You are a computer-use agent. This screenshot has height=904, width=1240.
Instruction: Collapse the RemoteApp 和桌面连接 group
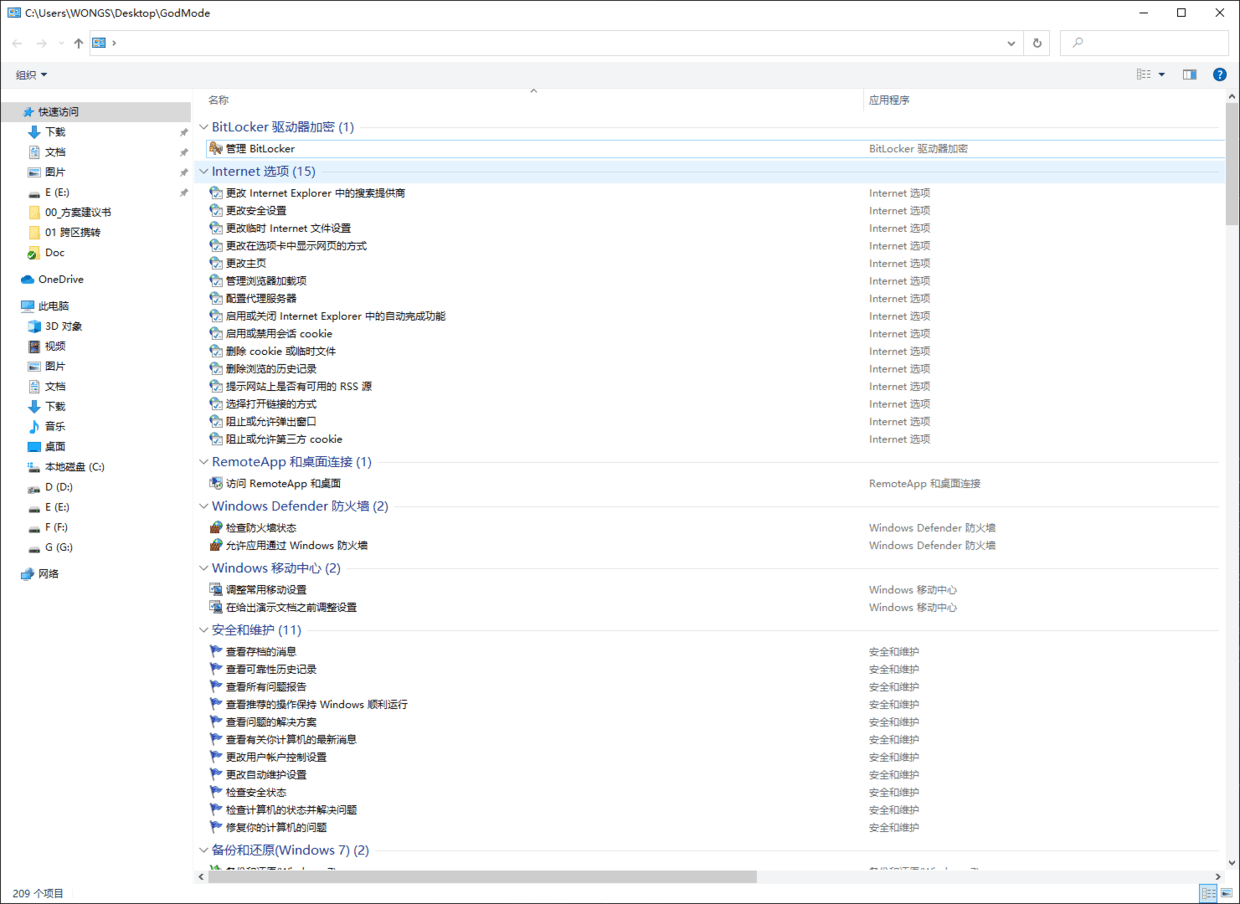tap(204, 462)
